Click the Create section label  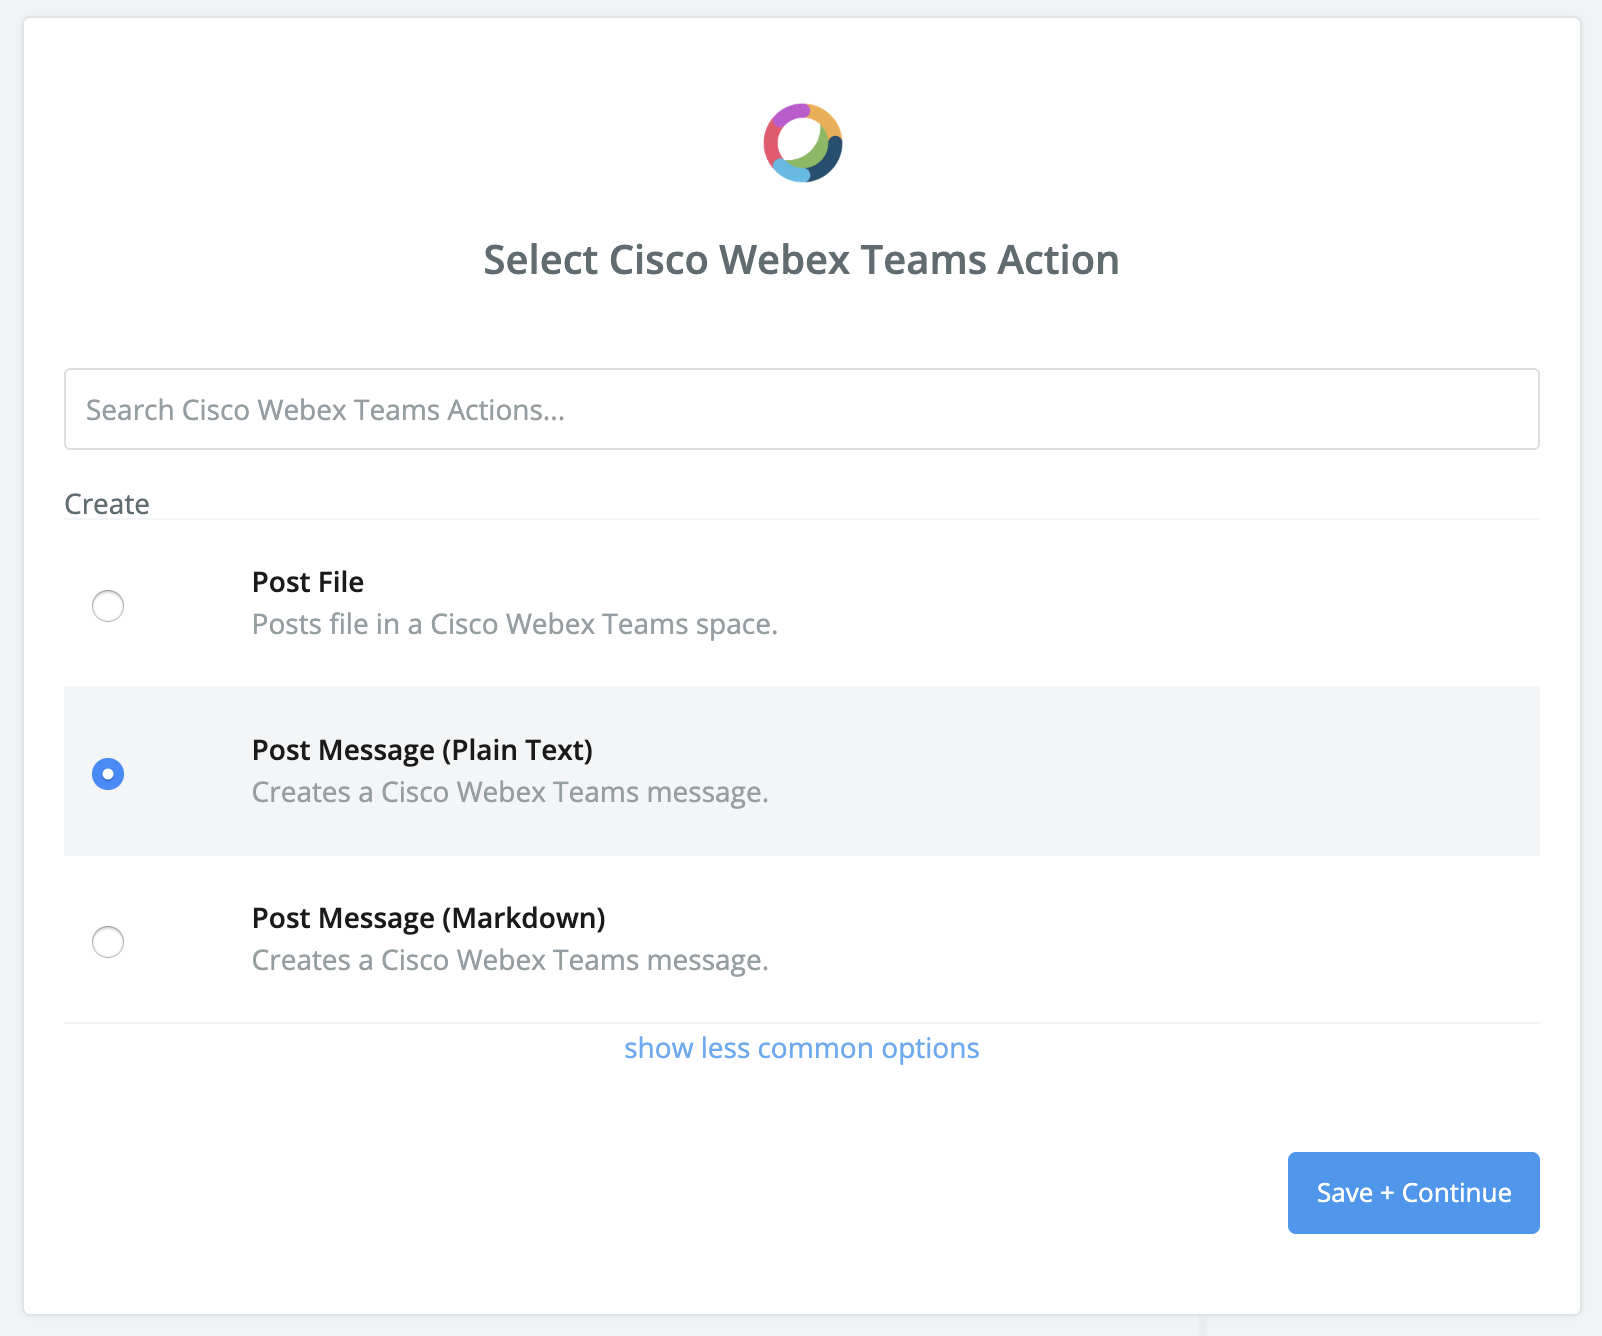click(107, 504)
